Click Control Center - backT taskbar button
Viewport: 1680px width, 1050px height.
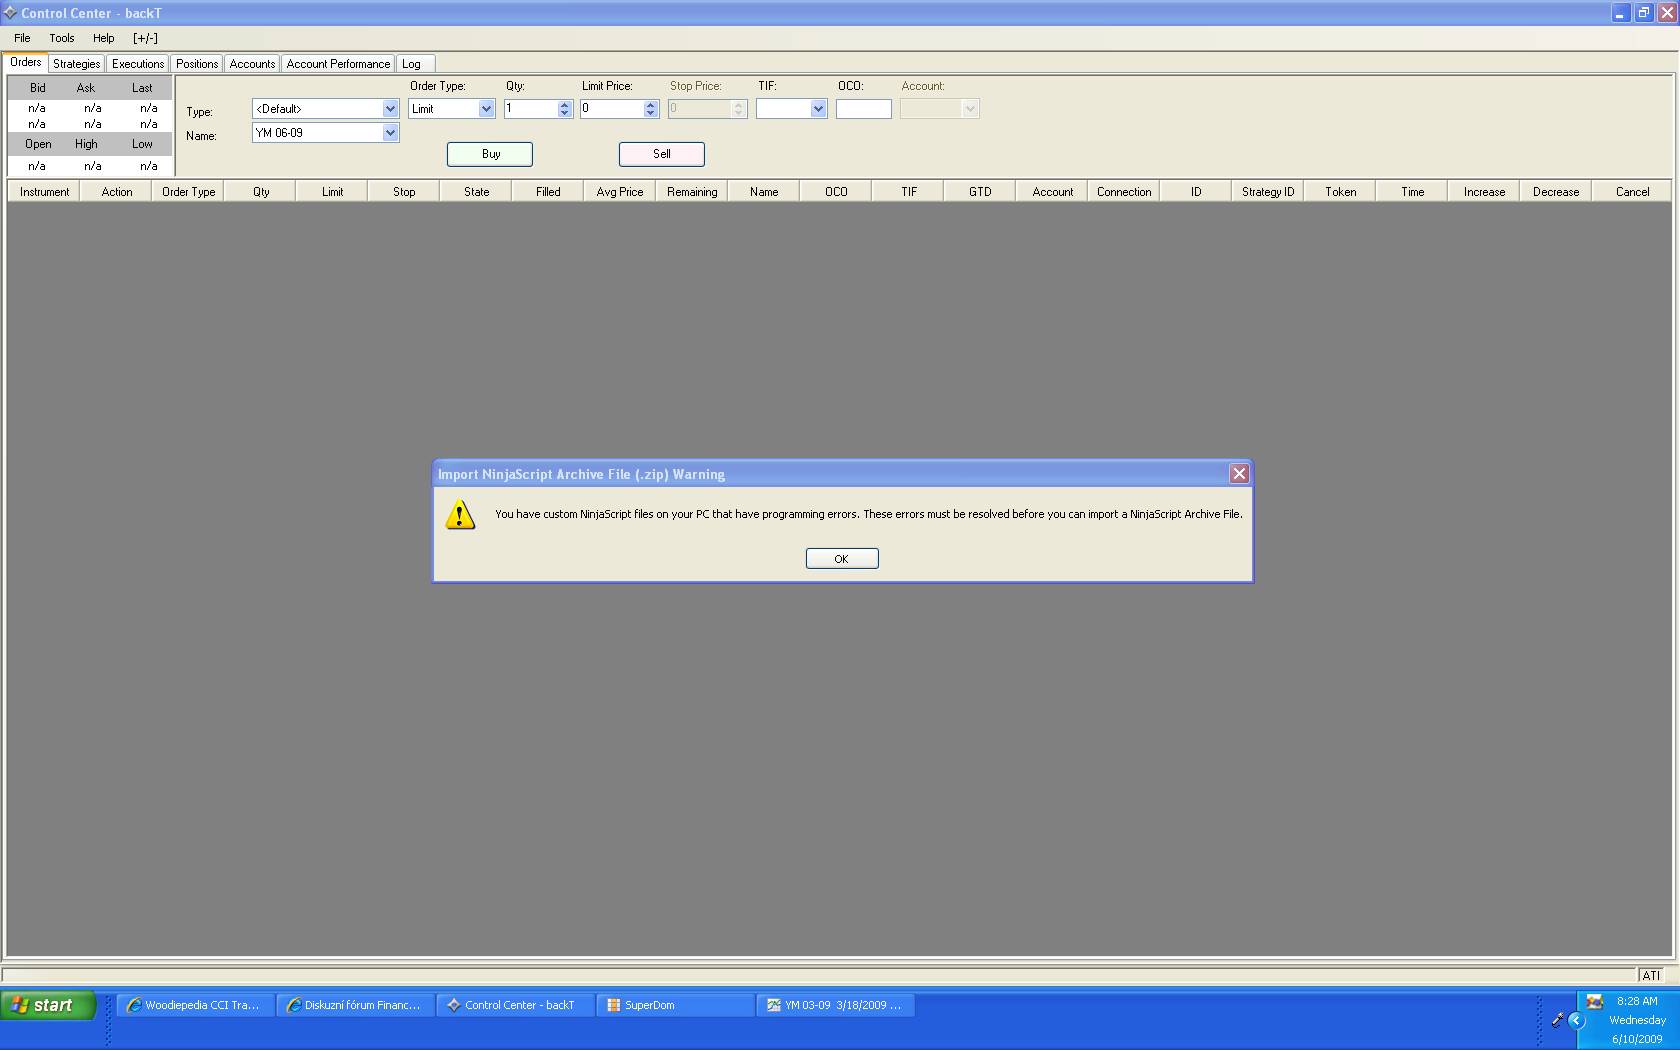click(x=516, y=1005)
